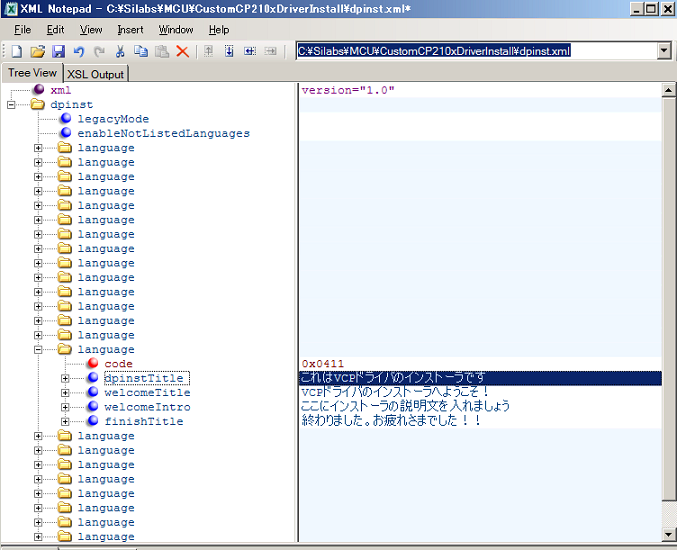677x550 pixels.
Task: Click the Open file toolbar icon
Action: [x=38, y=51]
